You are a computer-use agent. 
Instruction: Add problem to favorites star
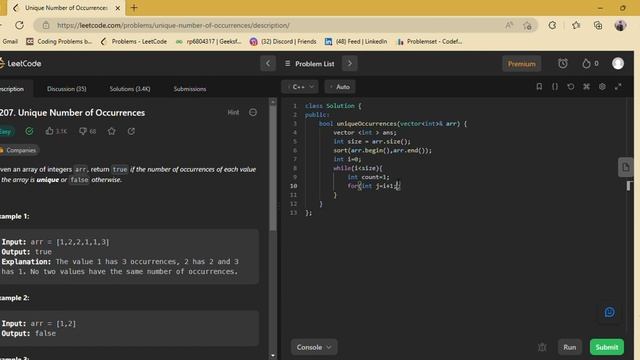click(x=111, y=131)
